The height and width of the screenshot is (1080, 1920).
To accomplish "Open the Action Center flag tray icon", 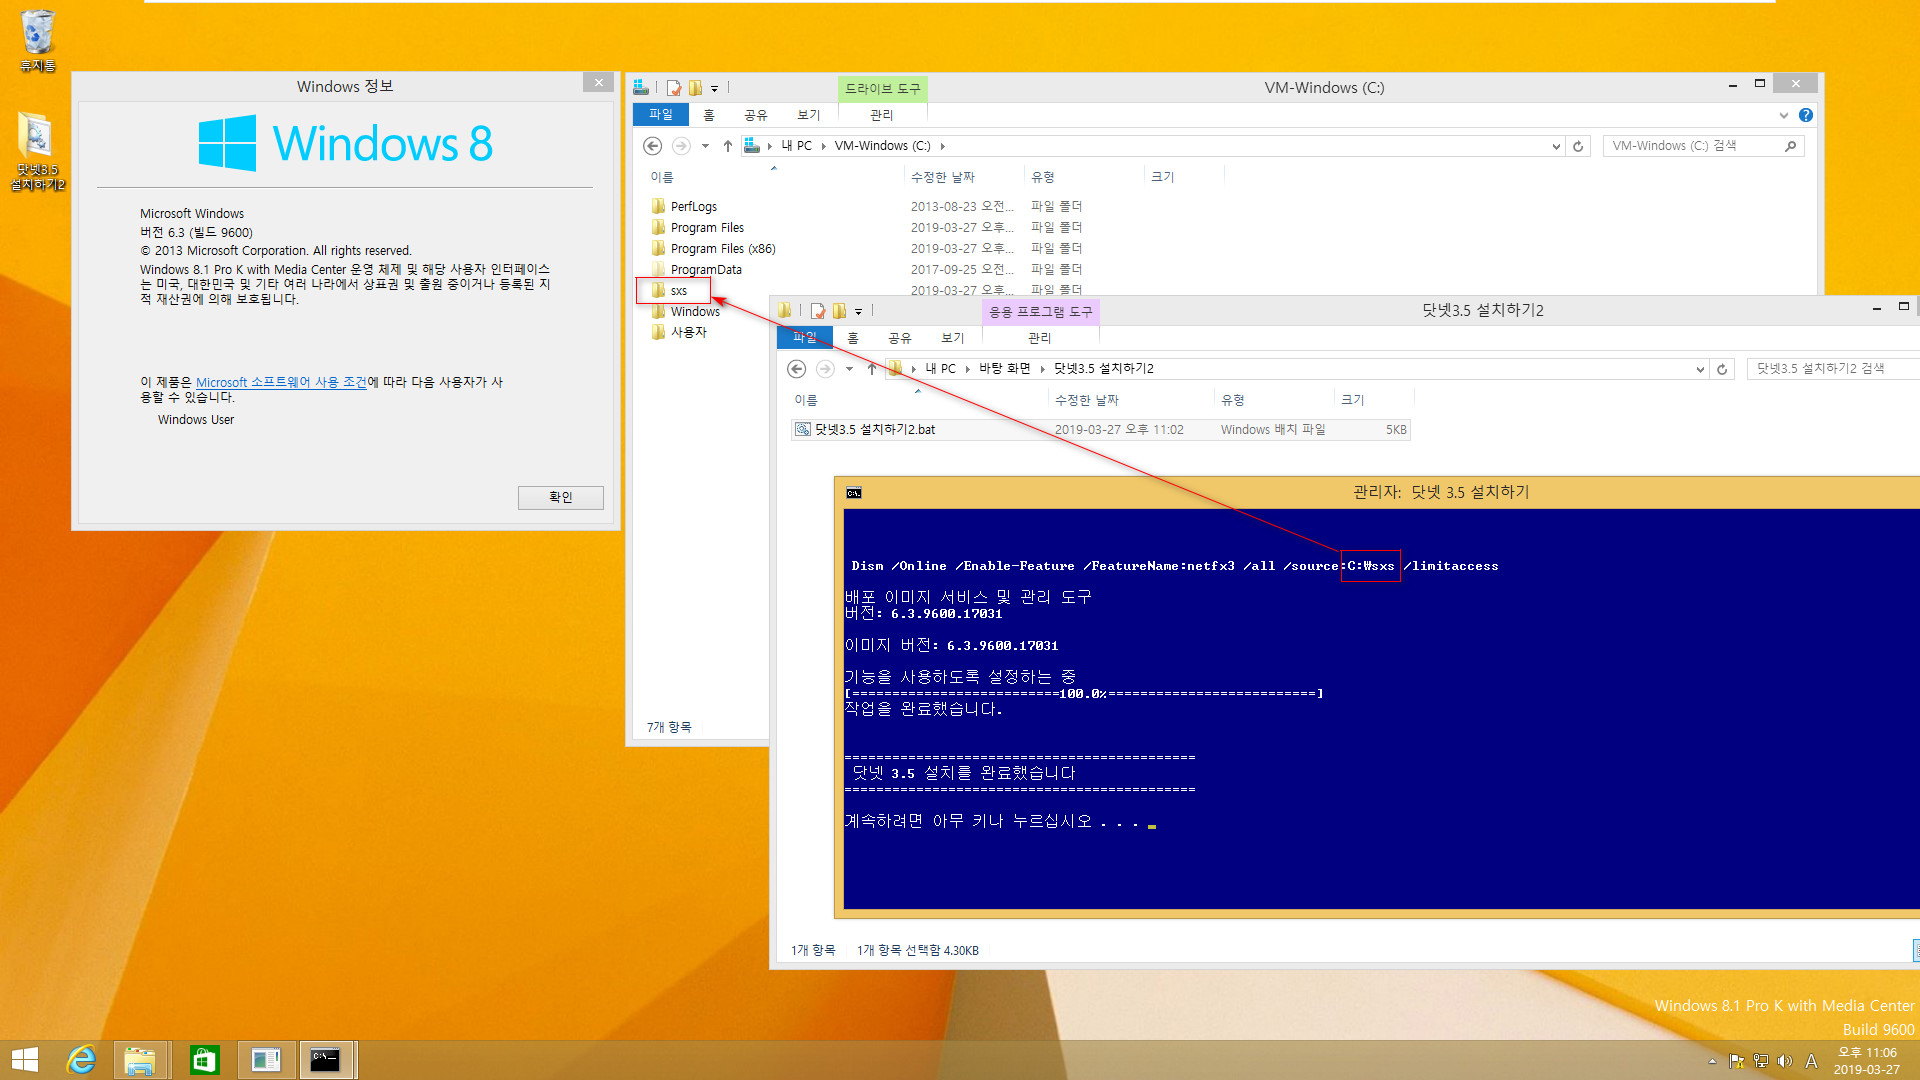I will 1737,1061.
